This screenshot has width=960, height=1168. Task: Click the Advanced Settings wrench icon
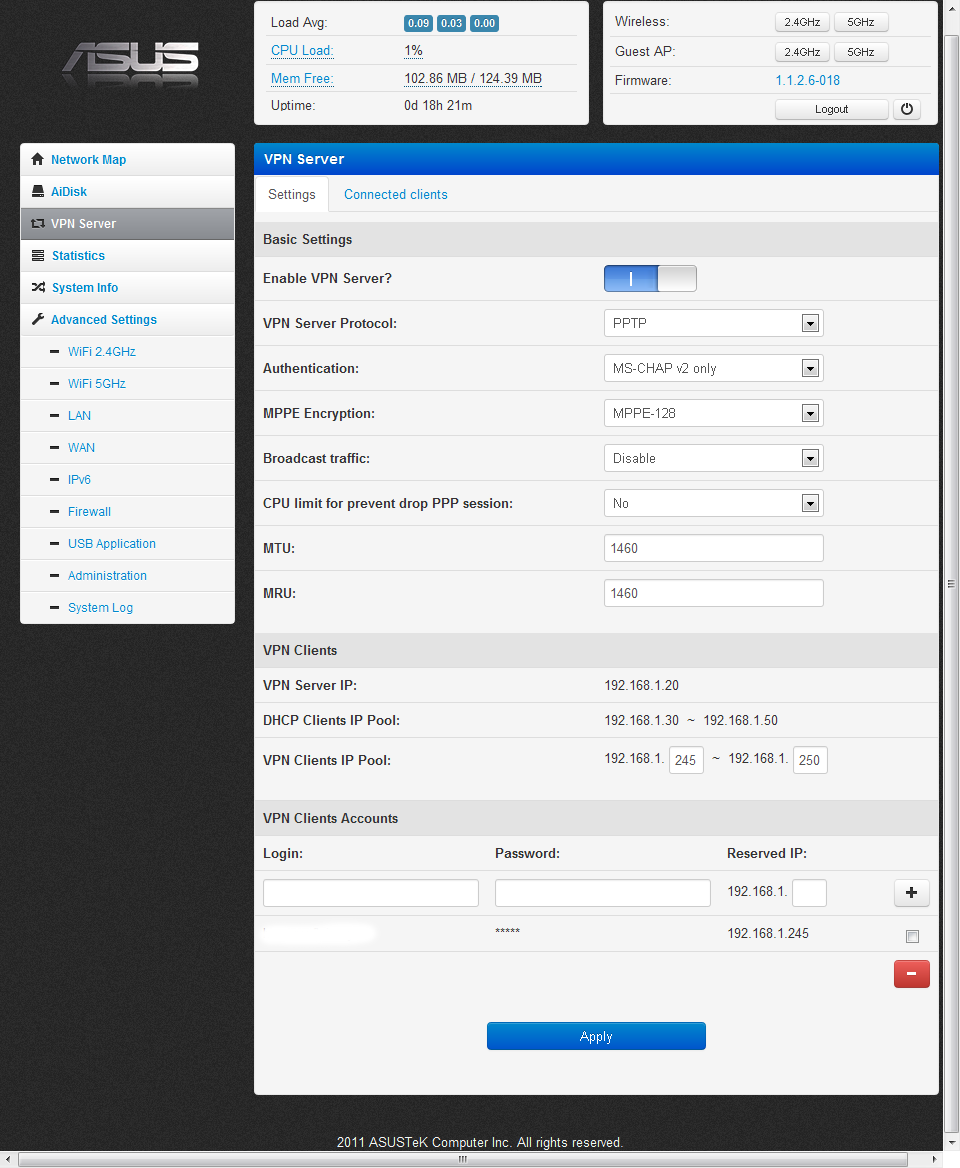pyautogui.click(x=38, y=320)
